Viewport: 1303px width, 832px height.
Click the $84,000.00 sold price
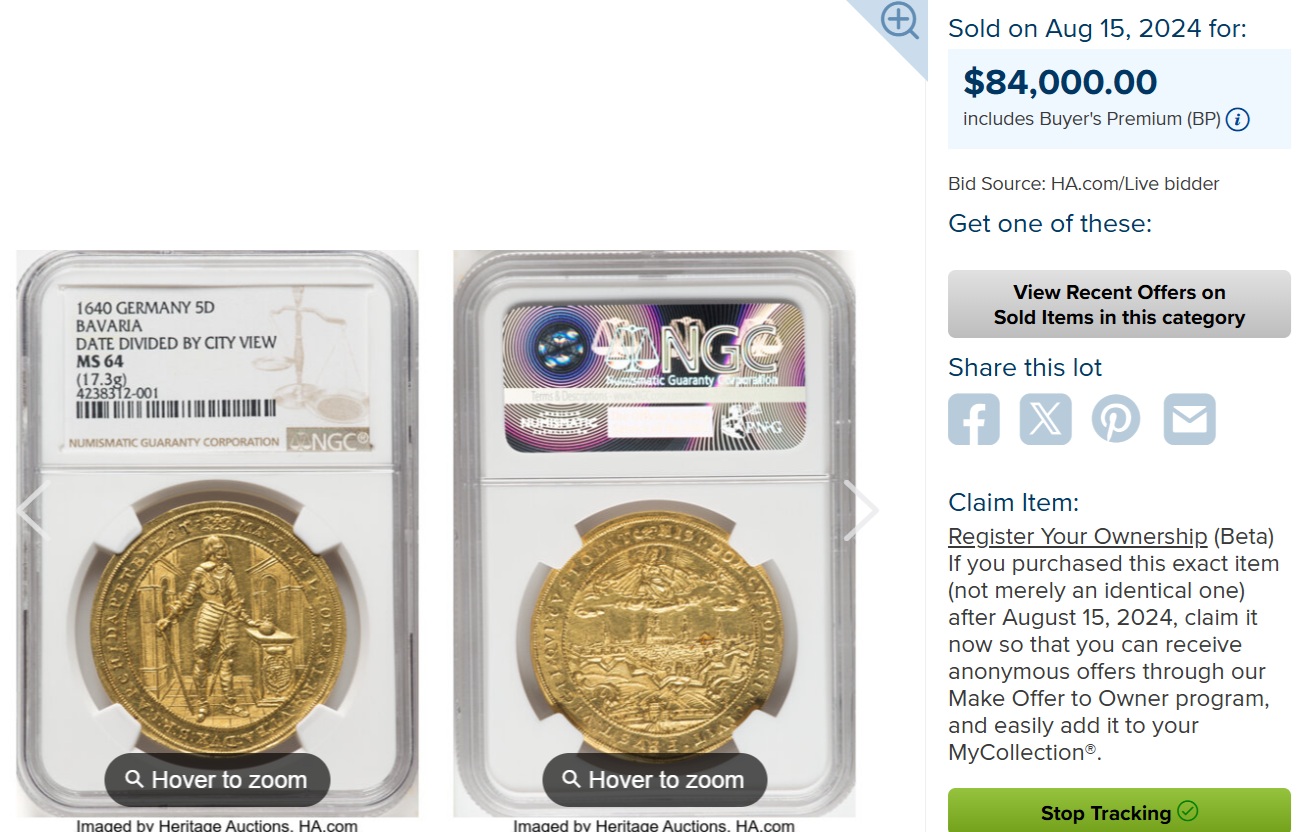1060,82
